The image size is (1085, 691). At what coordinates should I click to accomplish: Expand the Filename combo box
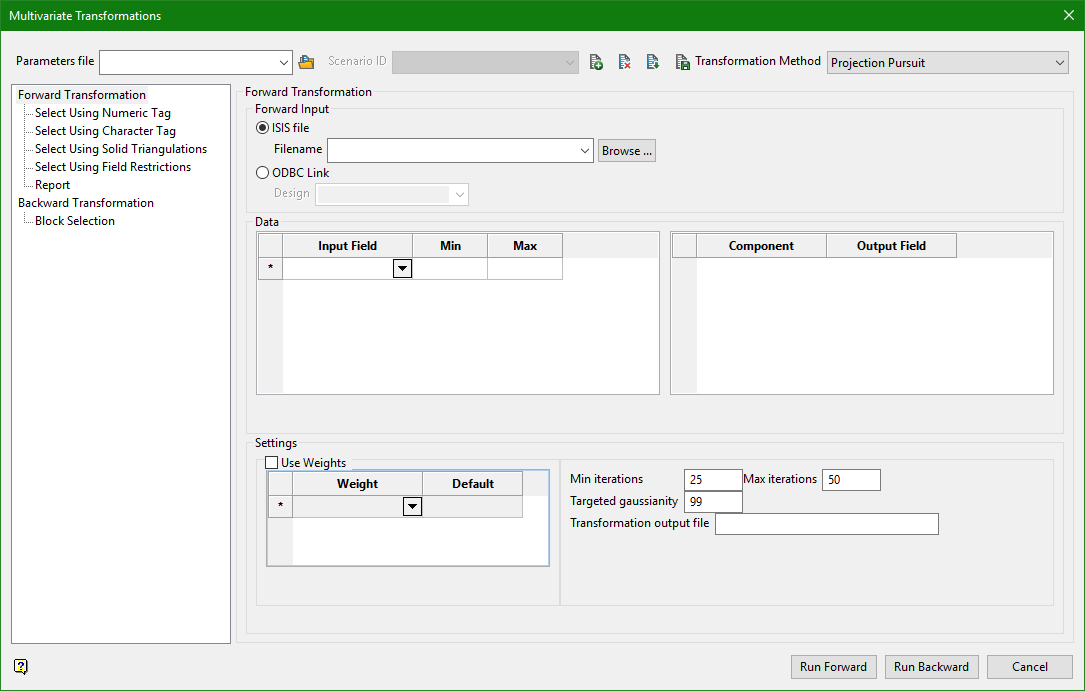click(x=585, y=151)
